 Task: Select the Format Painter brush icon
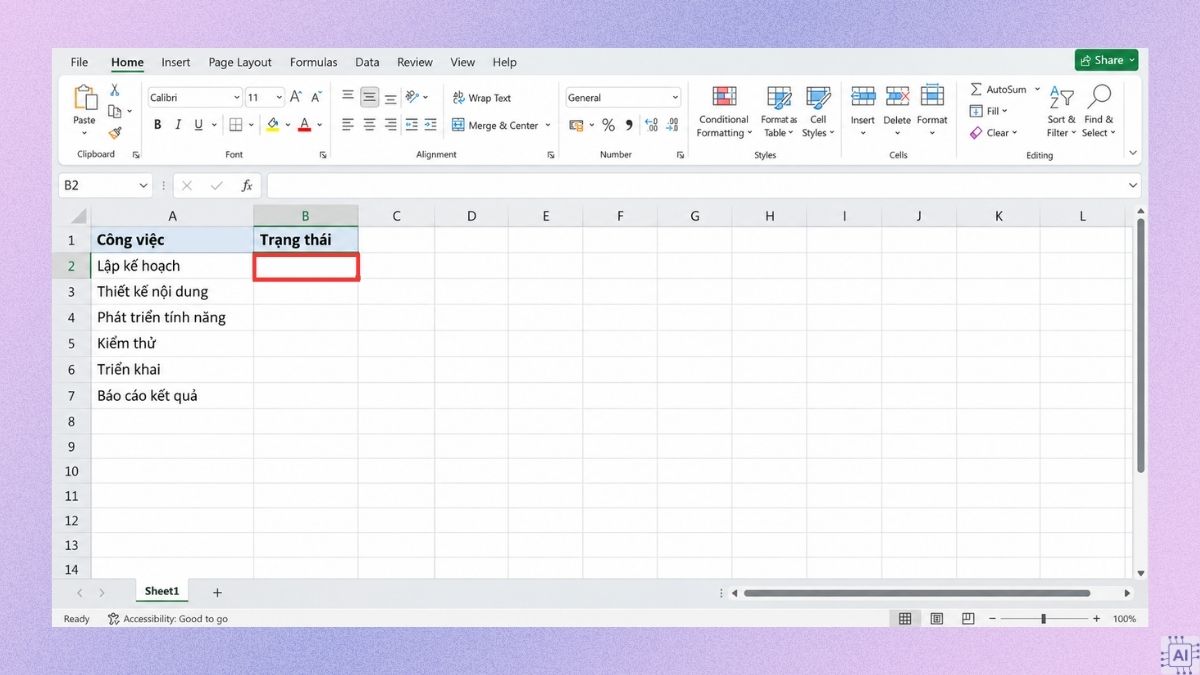[x=115, y=132]
